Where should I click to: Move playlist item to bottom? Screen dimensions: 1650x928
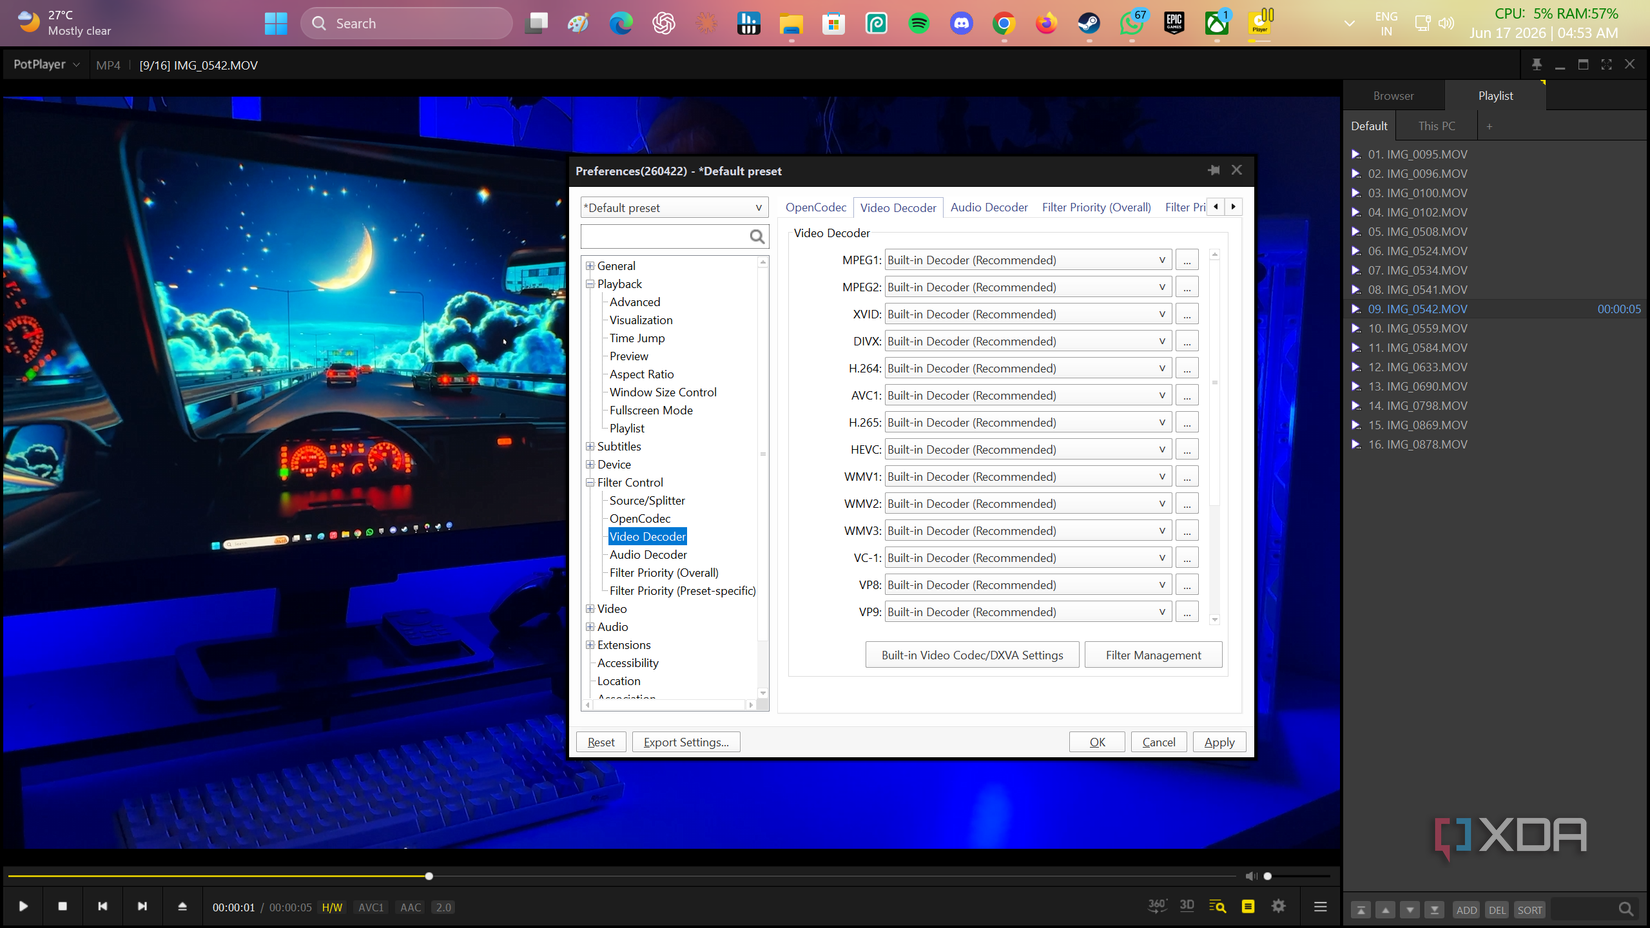1434,910
